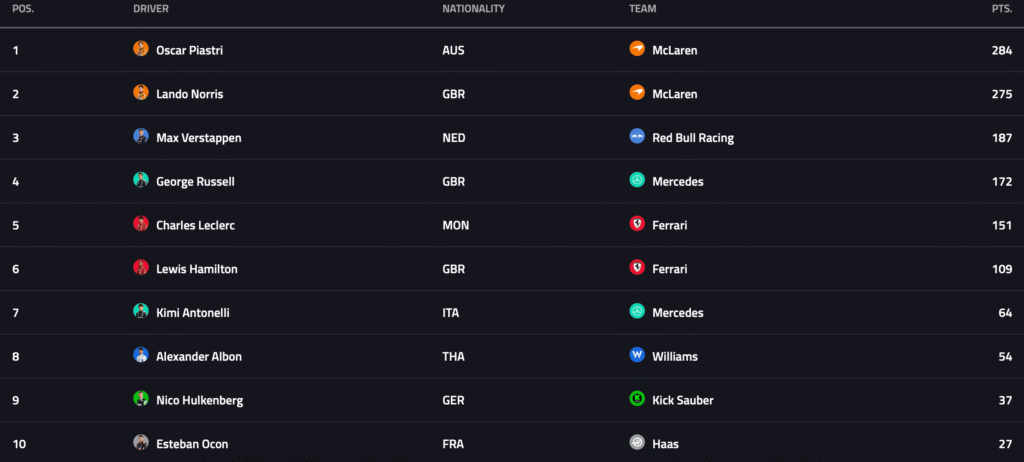Viewport: 1024px width, 462px height.
Task: Click the DRIVER column header
Action: [150, 9]
